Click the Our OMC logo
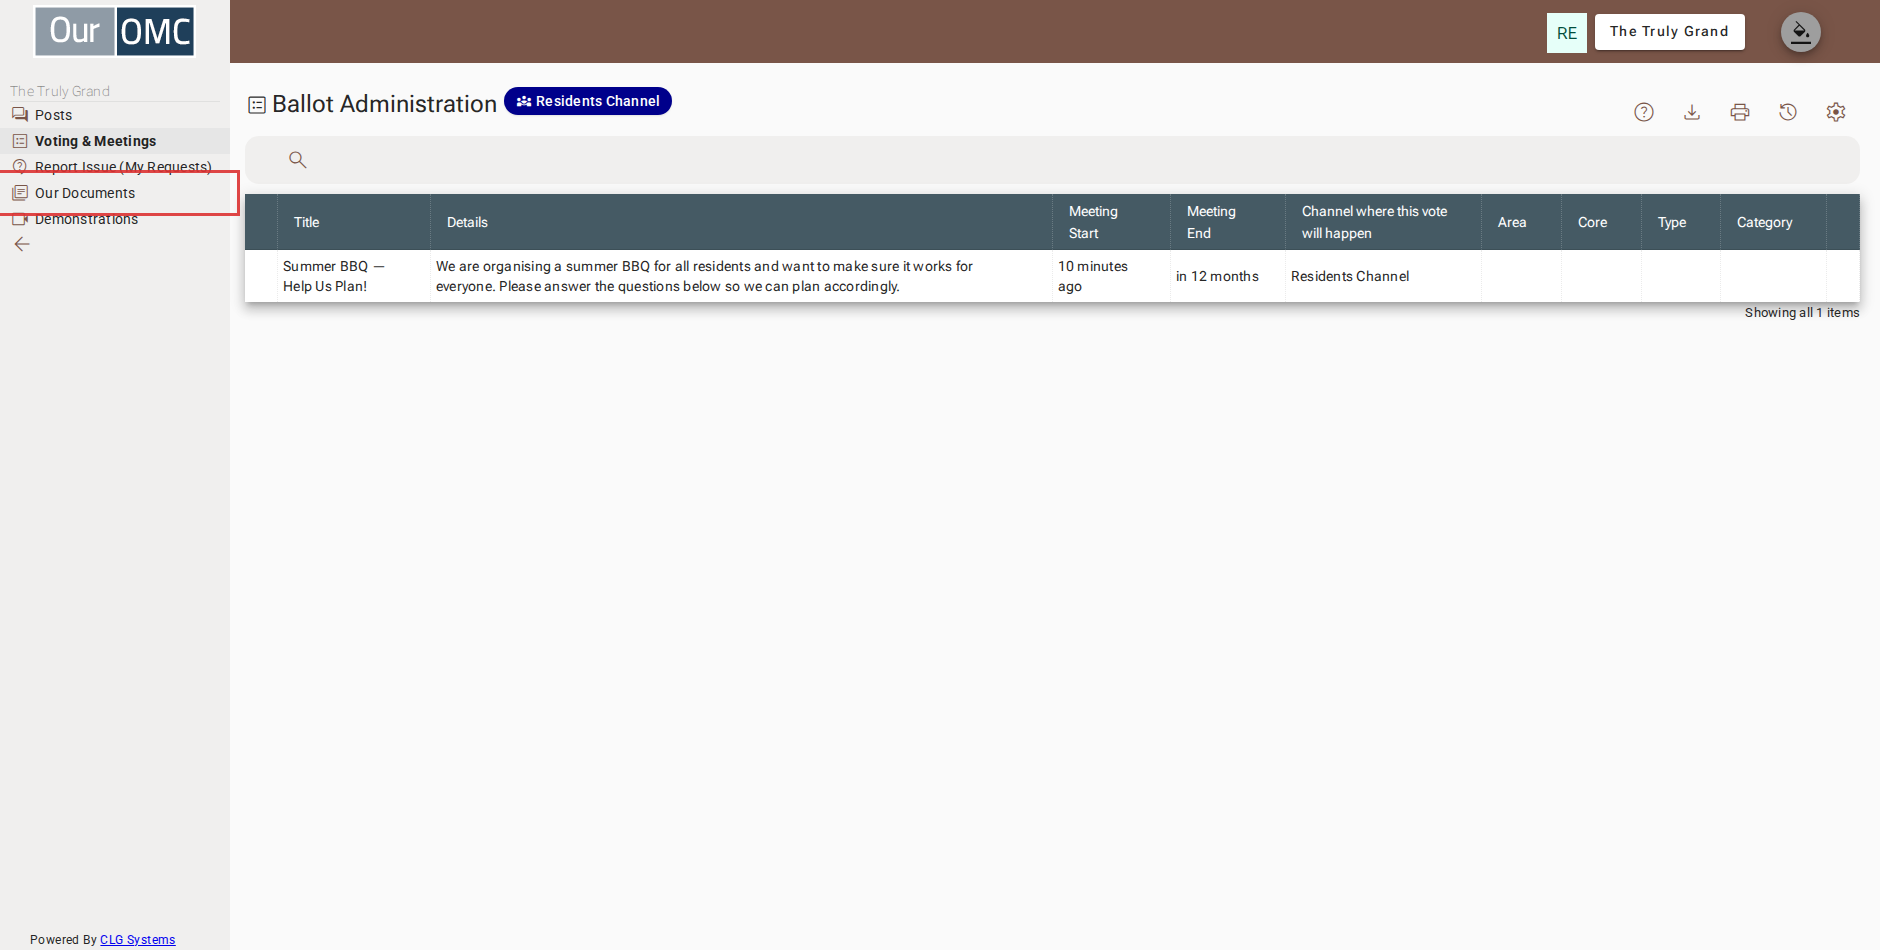 coord(115,31)
